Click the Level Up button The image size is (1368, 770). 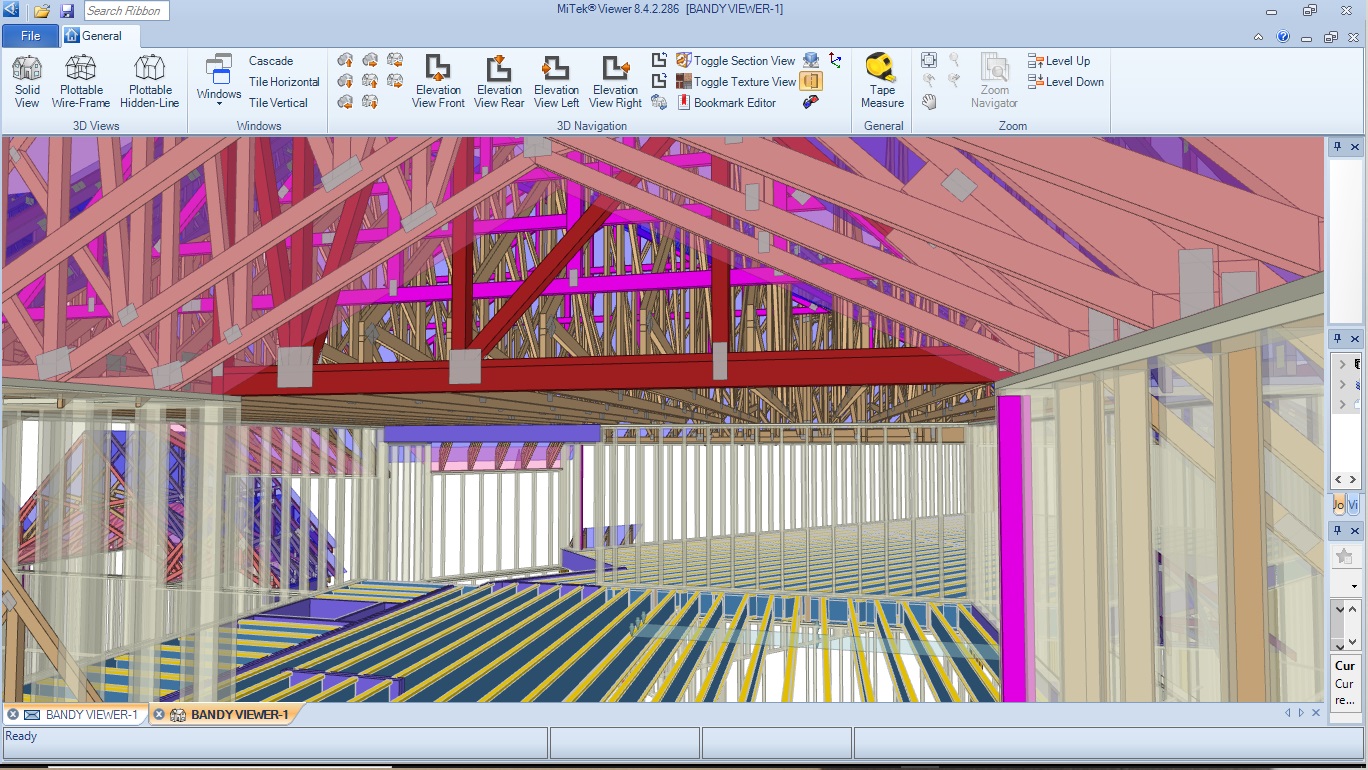(1066, 61)
